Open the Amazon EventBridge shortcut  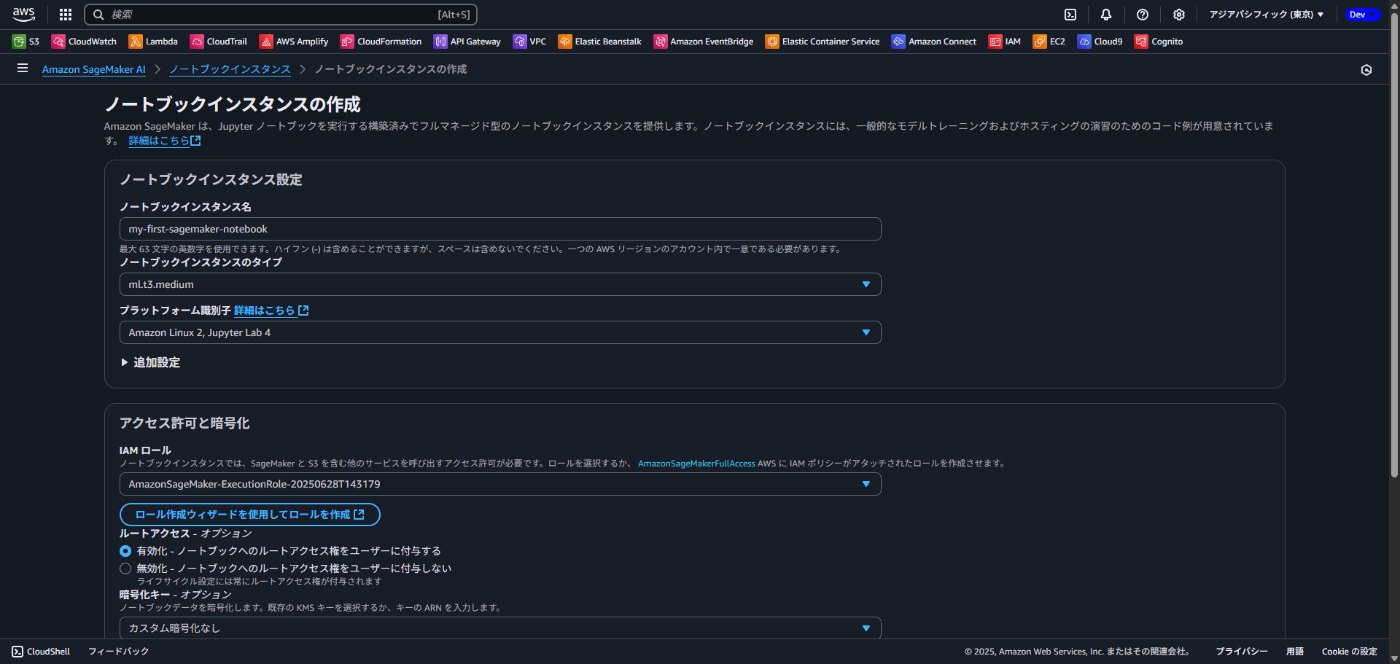704,42
